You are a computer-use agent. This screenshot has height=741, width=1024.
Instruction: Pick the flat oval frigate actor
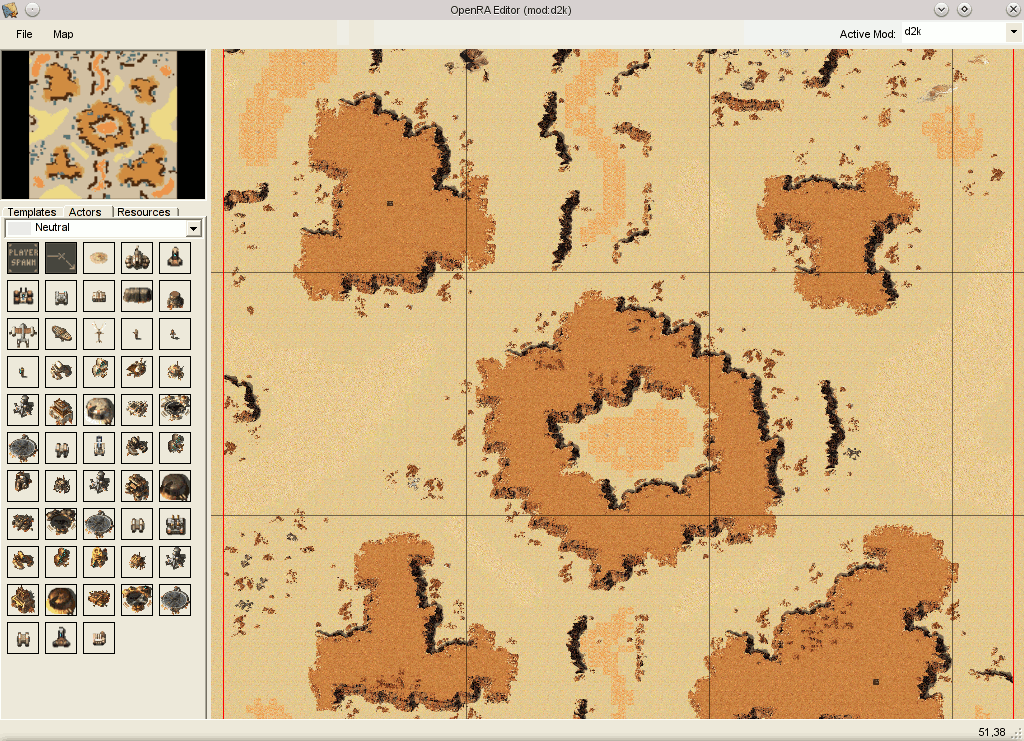pyautogui.click(x=61, y=334)
